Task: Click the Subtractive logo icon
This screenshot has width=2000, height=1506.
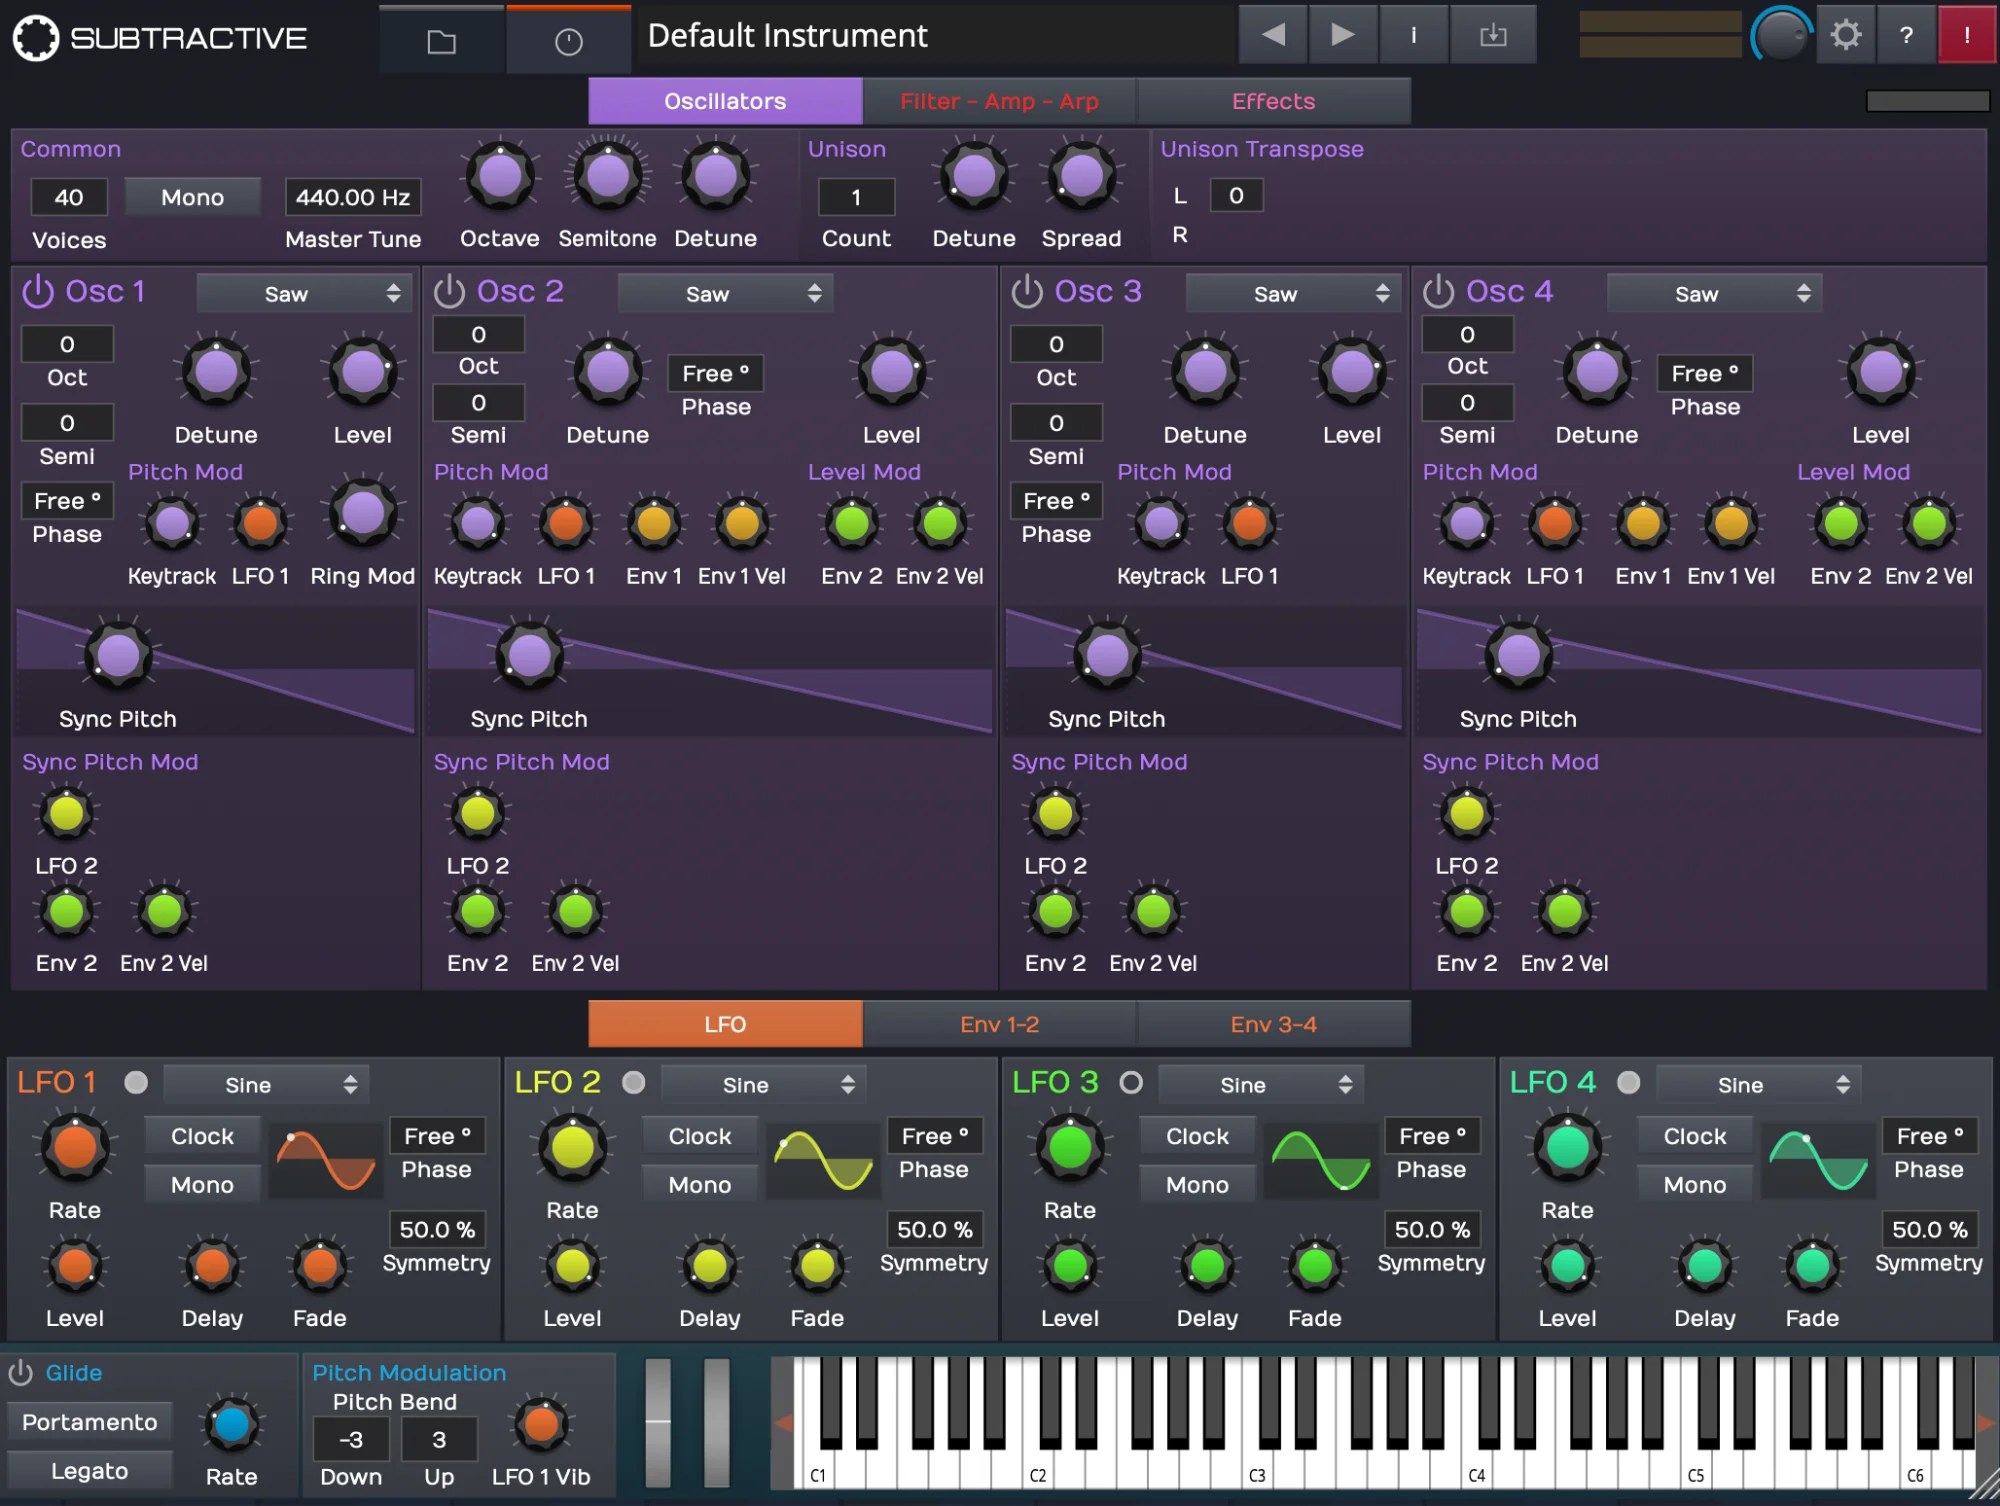Action: (x=36, y=38)
